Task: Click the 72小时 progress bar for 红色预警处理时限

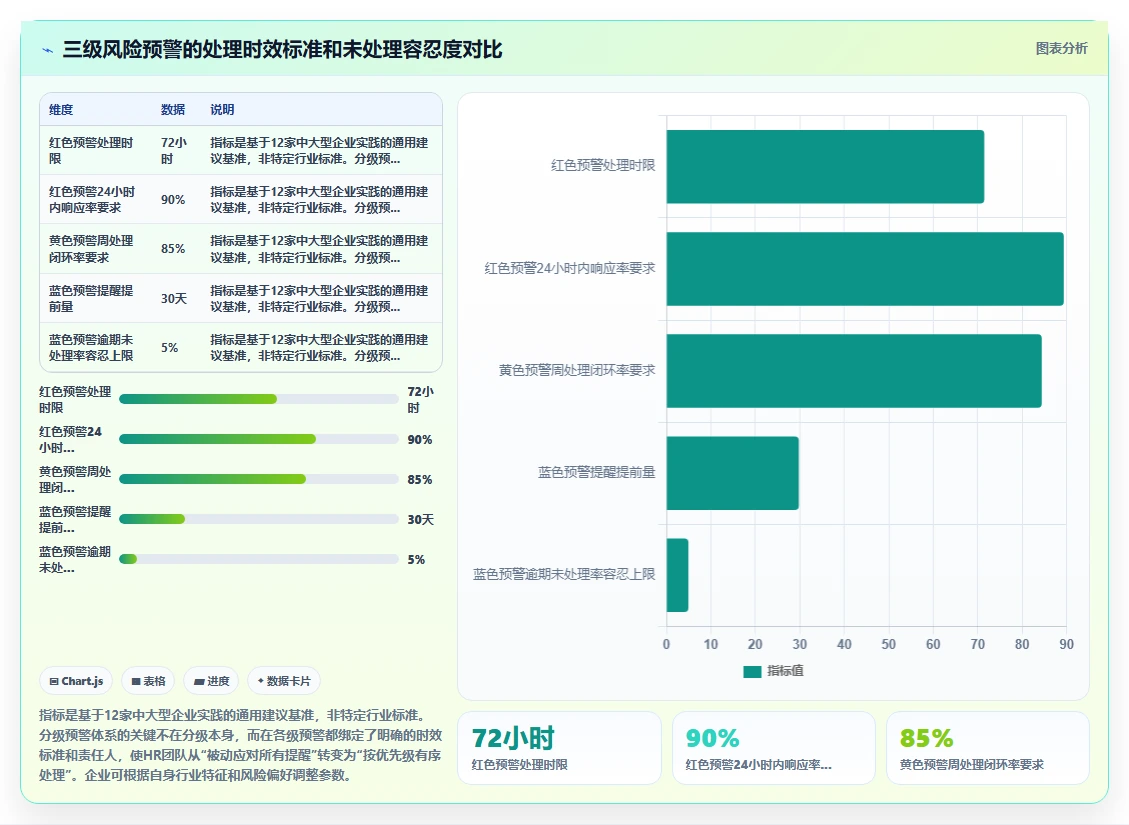Action: [x=258, y=399]
